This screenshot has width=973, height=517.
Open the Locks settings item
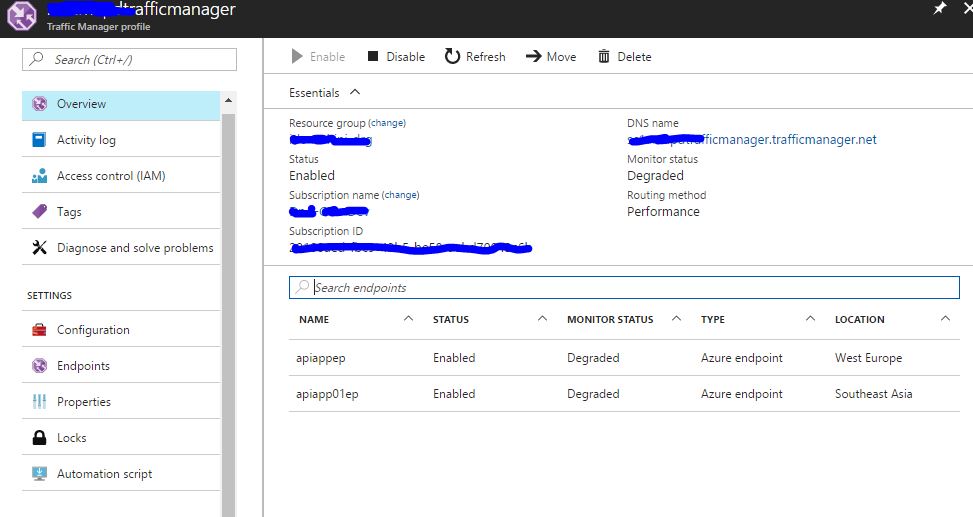point(121,438)
